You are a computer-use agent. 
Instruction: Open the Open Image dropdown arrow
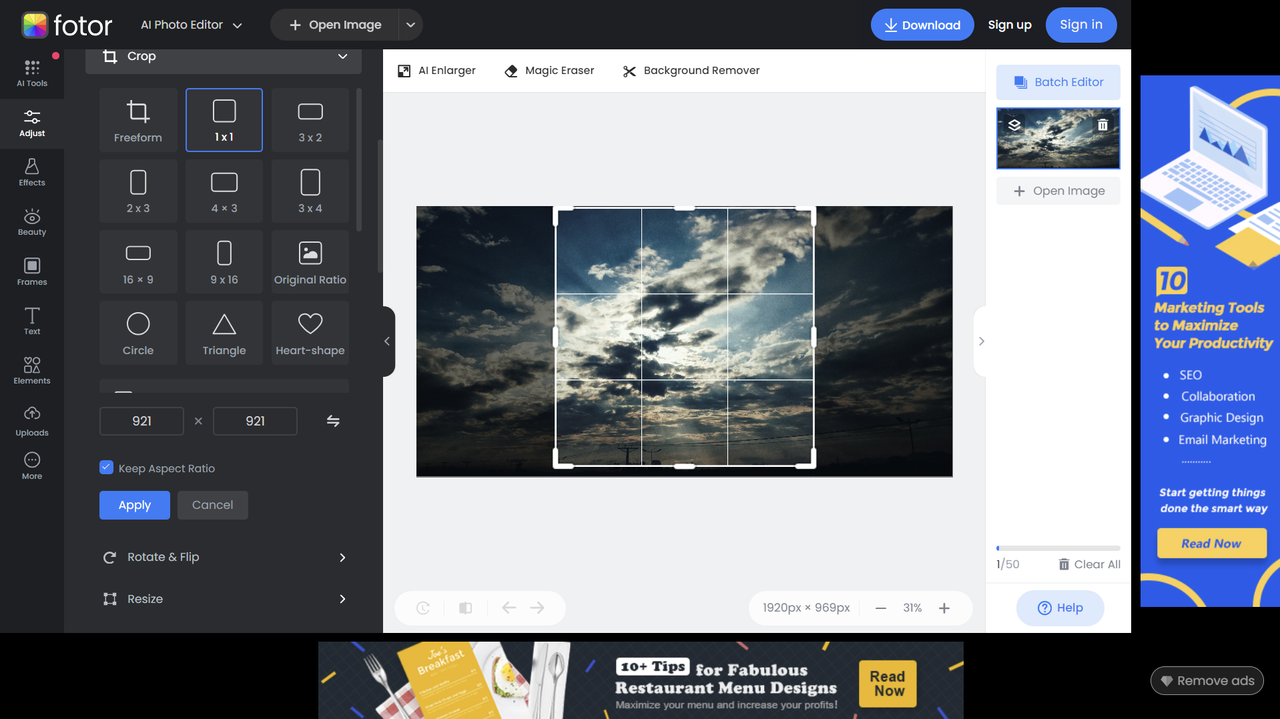click(410, 25)
